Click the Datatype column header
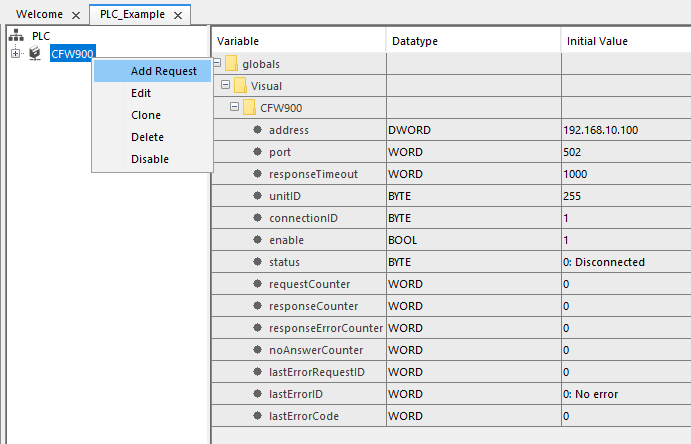Viewport: 691px width, 444px height. pyautogui.click(x=414, y=41)
